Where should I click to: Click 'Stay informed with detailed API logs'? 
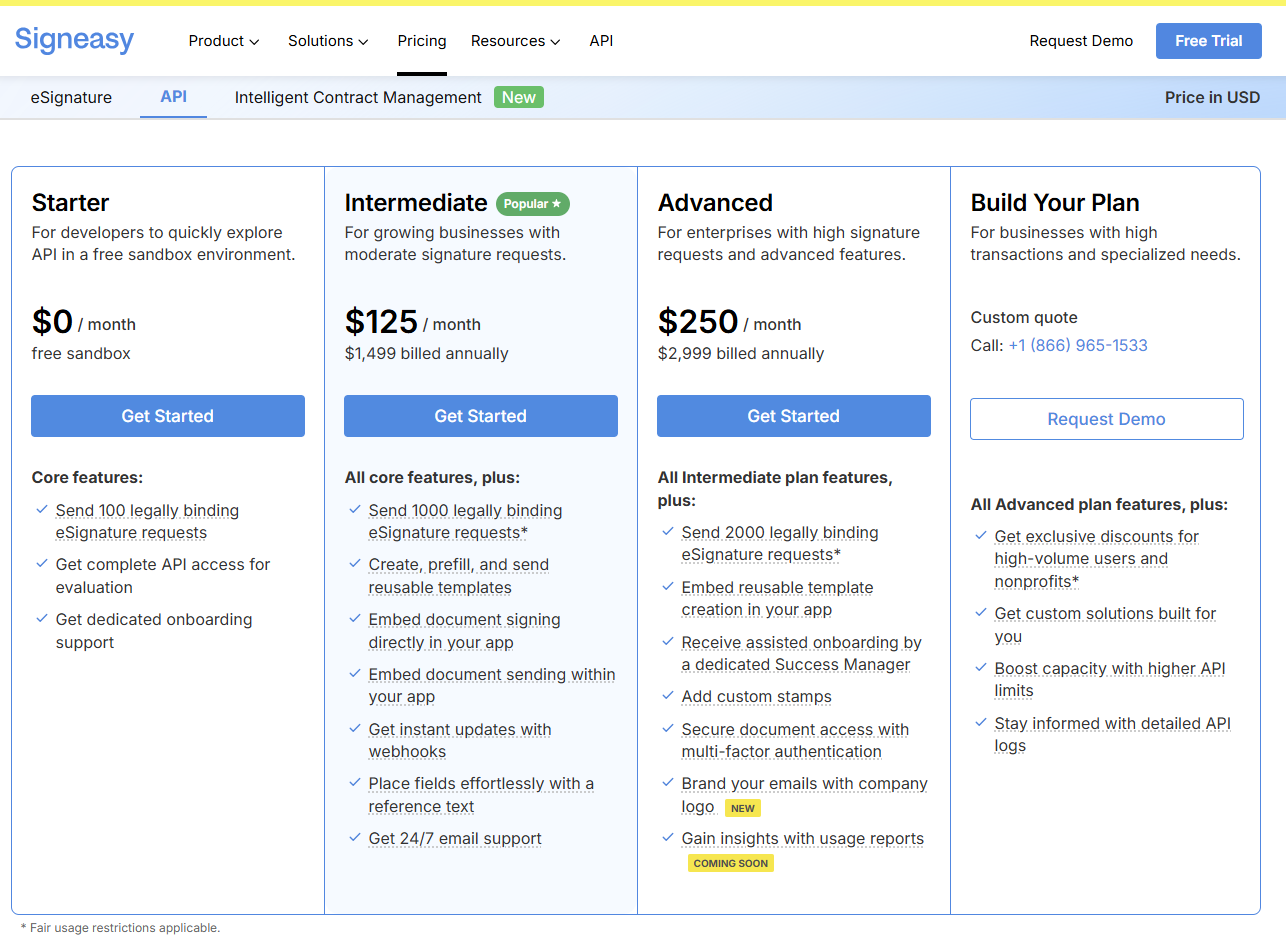(1112, 735)
